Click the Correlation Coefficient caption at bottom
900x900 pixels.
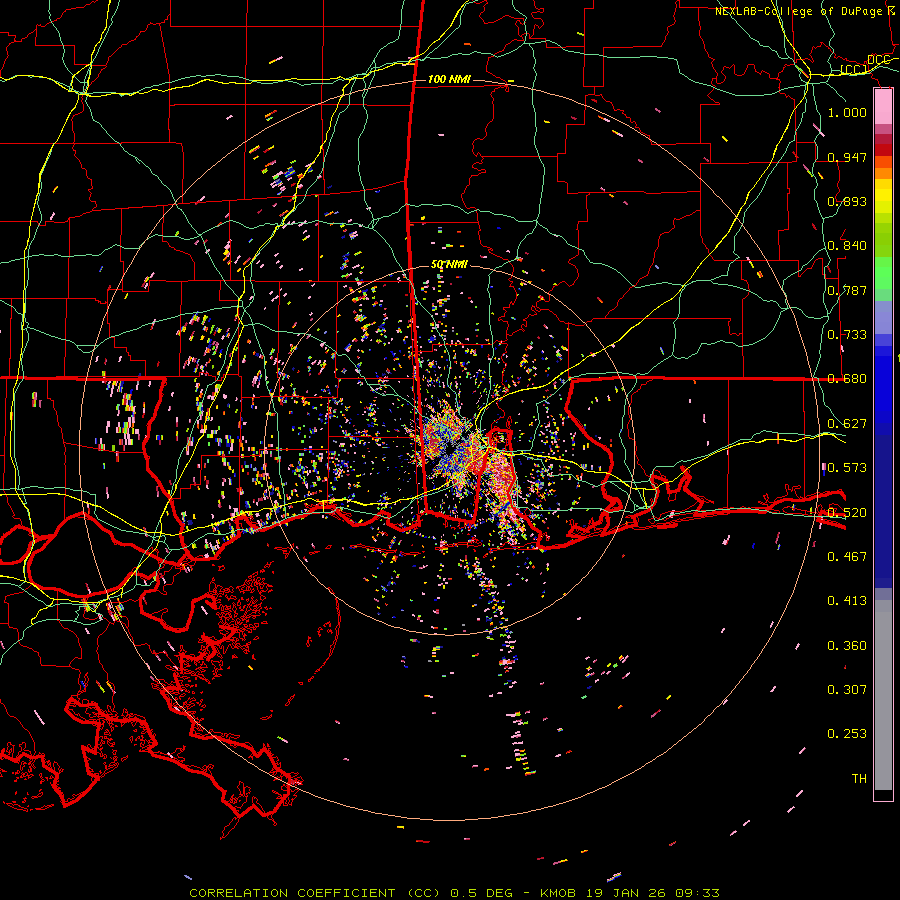(454, 893)
